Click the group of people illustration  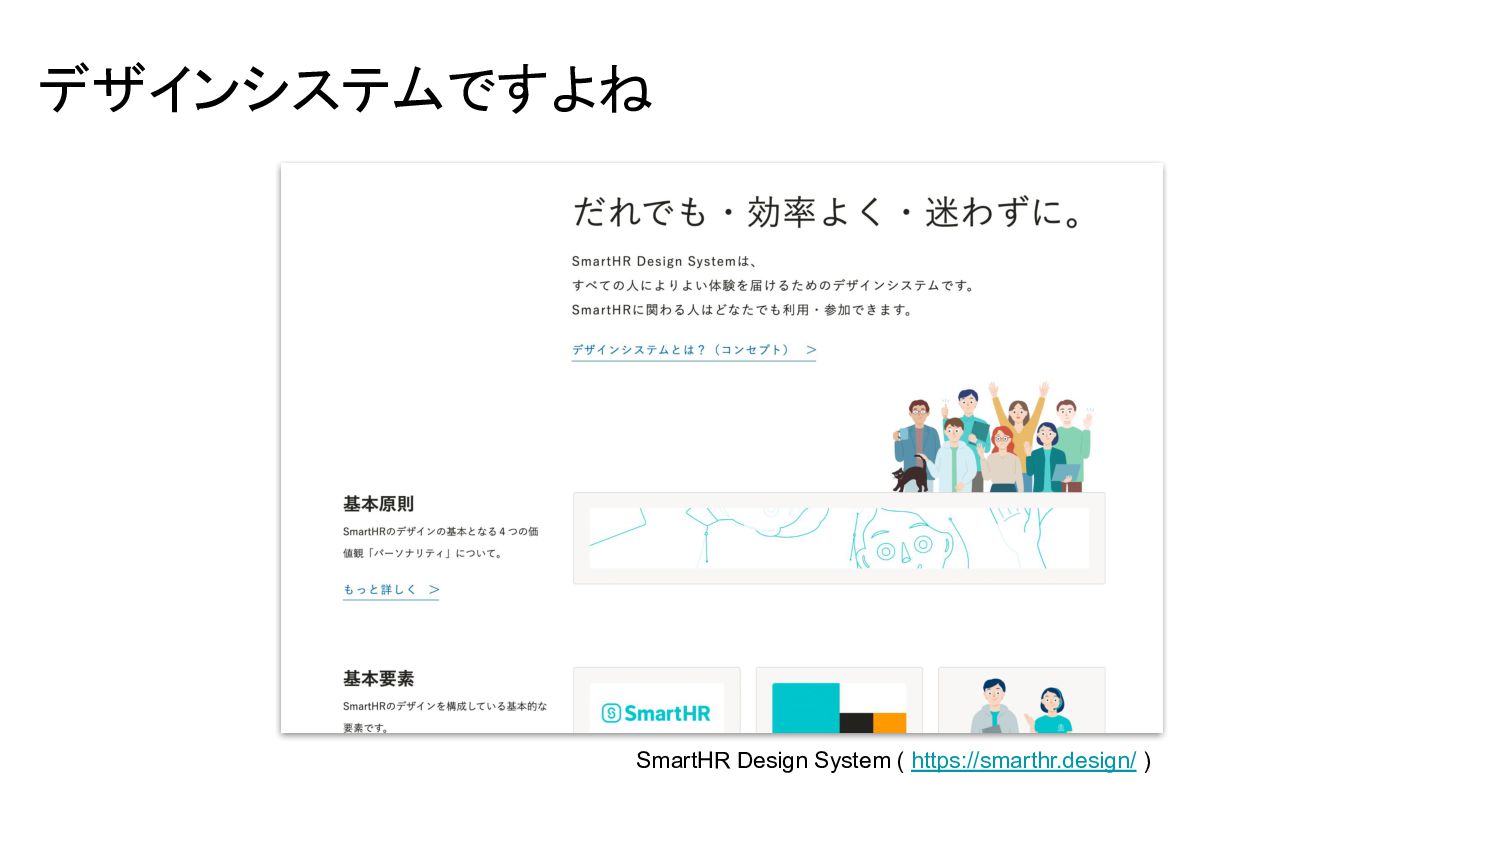point(991,437)
